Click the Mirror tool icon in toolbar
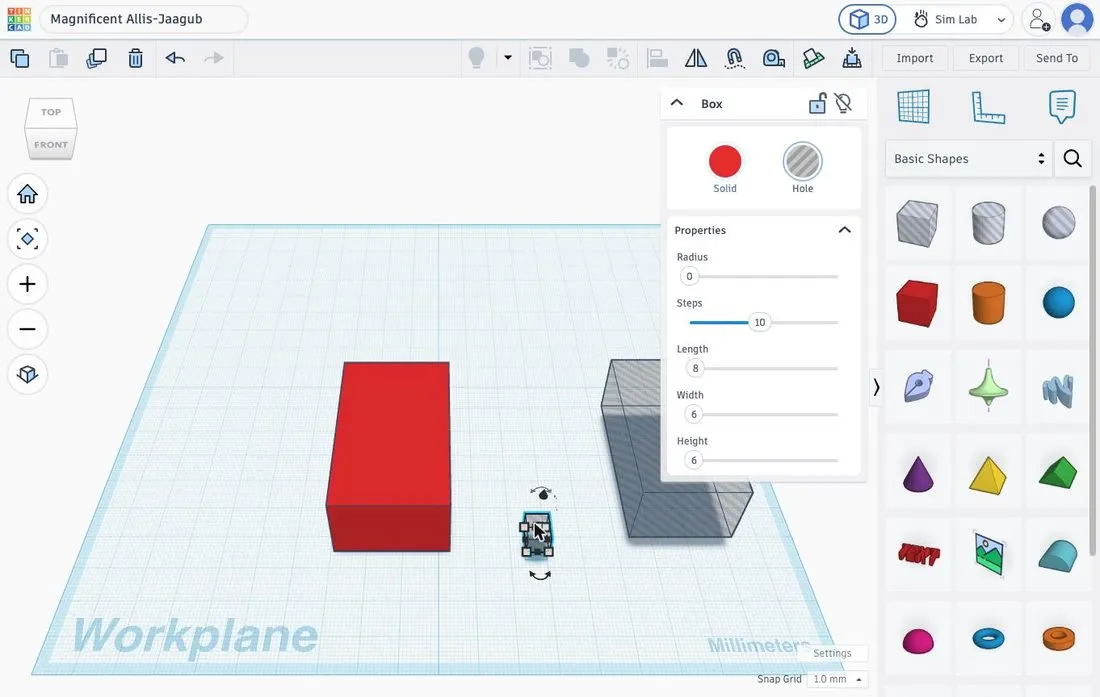The height and width of the screenshot is (697, 1100). [x=695, y=58]
